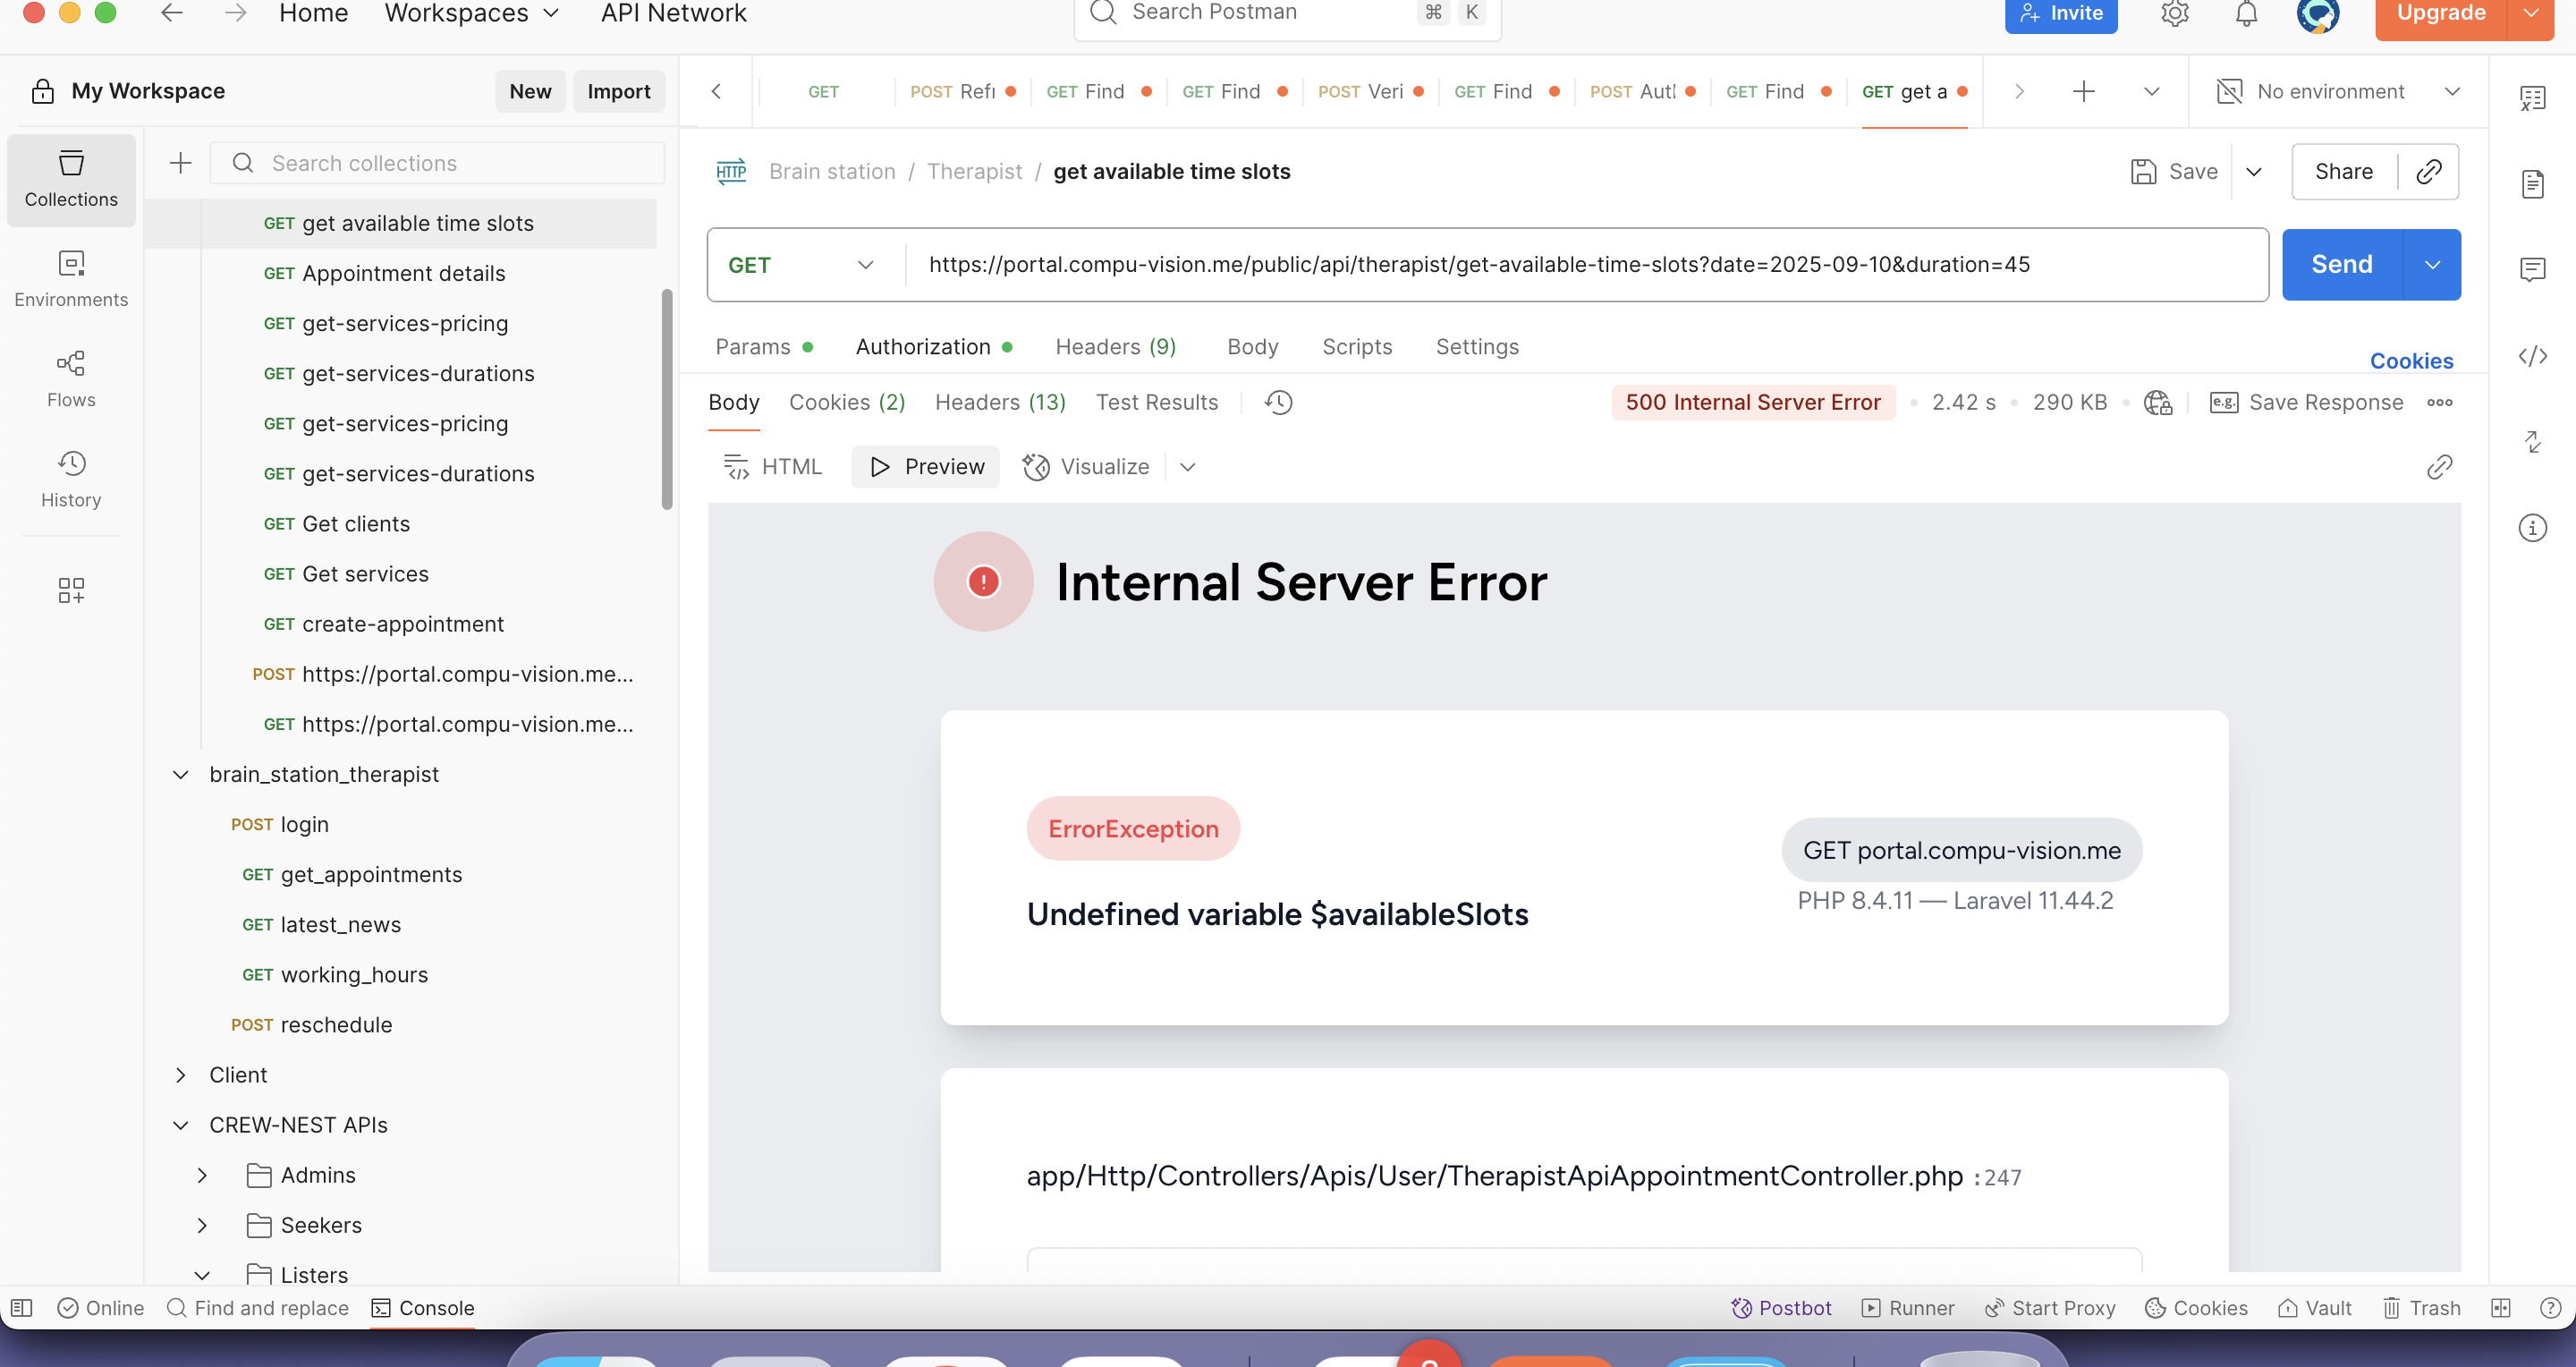Switch response view to HTML
Screen dimensions: 2576x1367
point(772,467)
